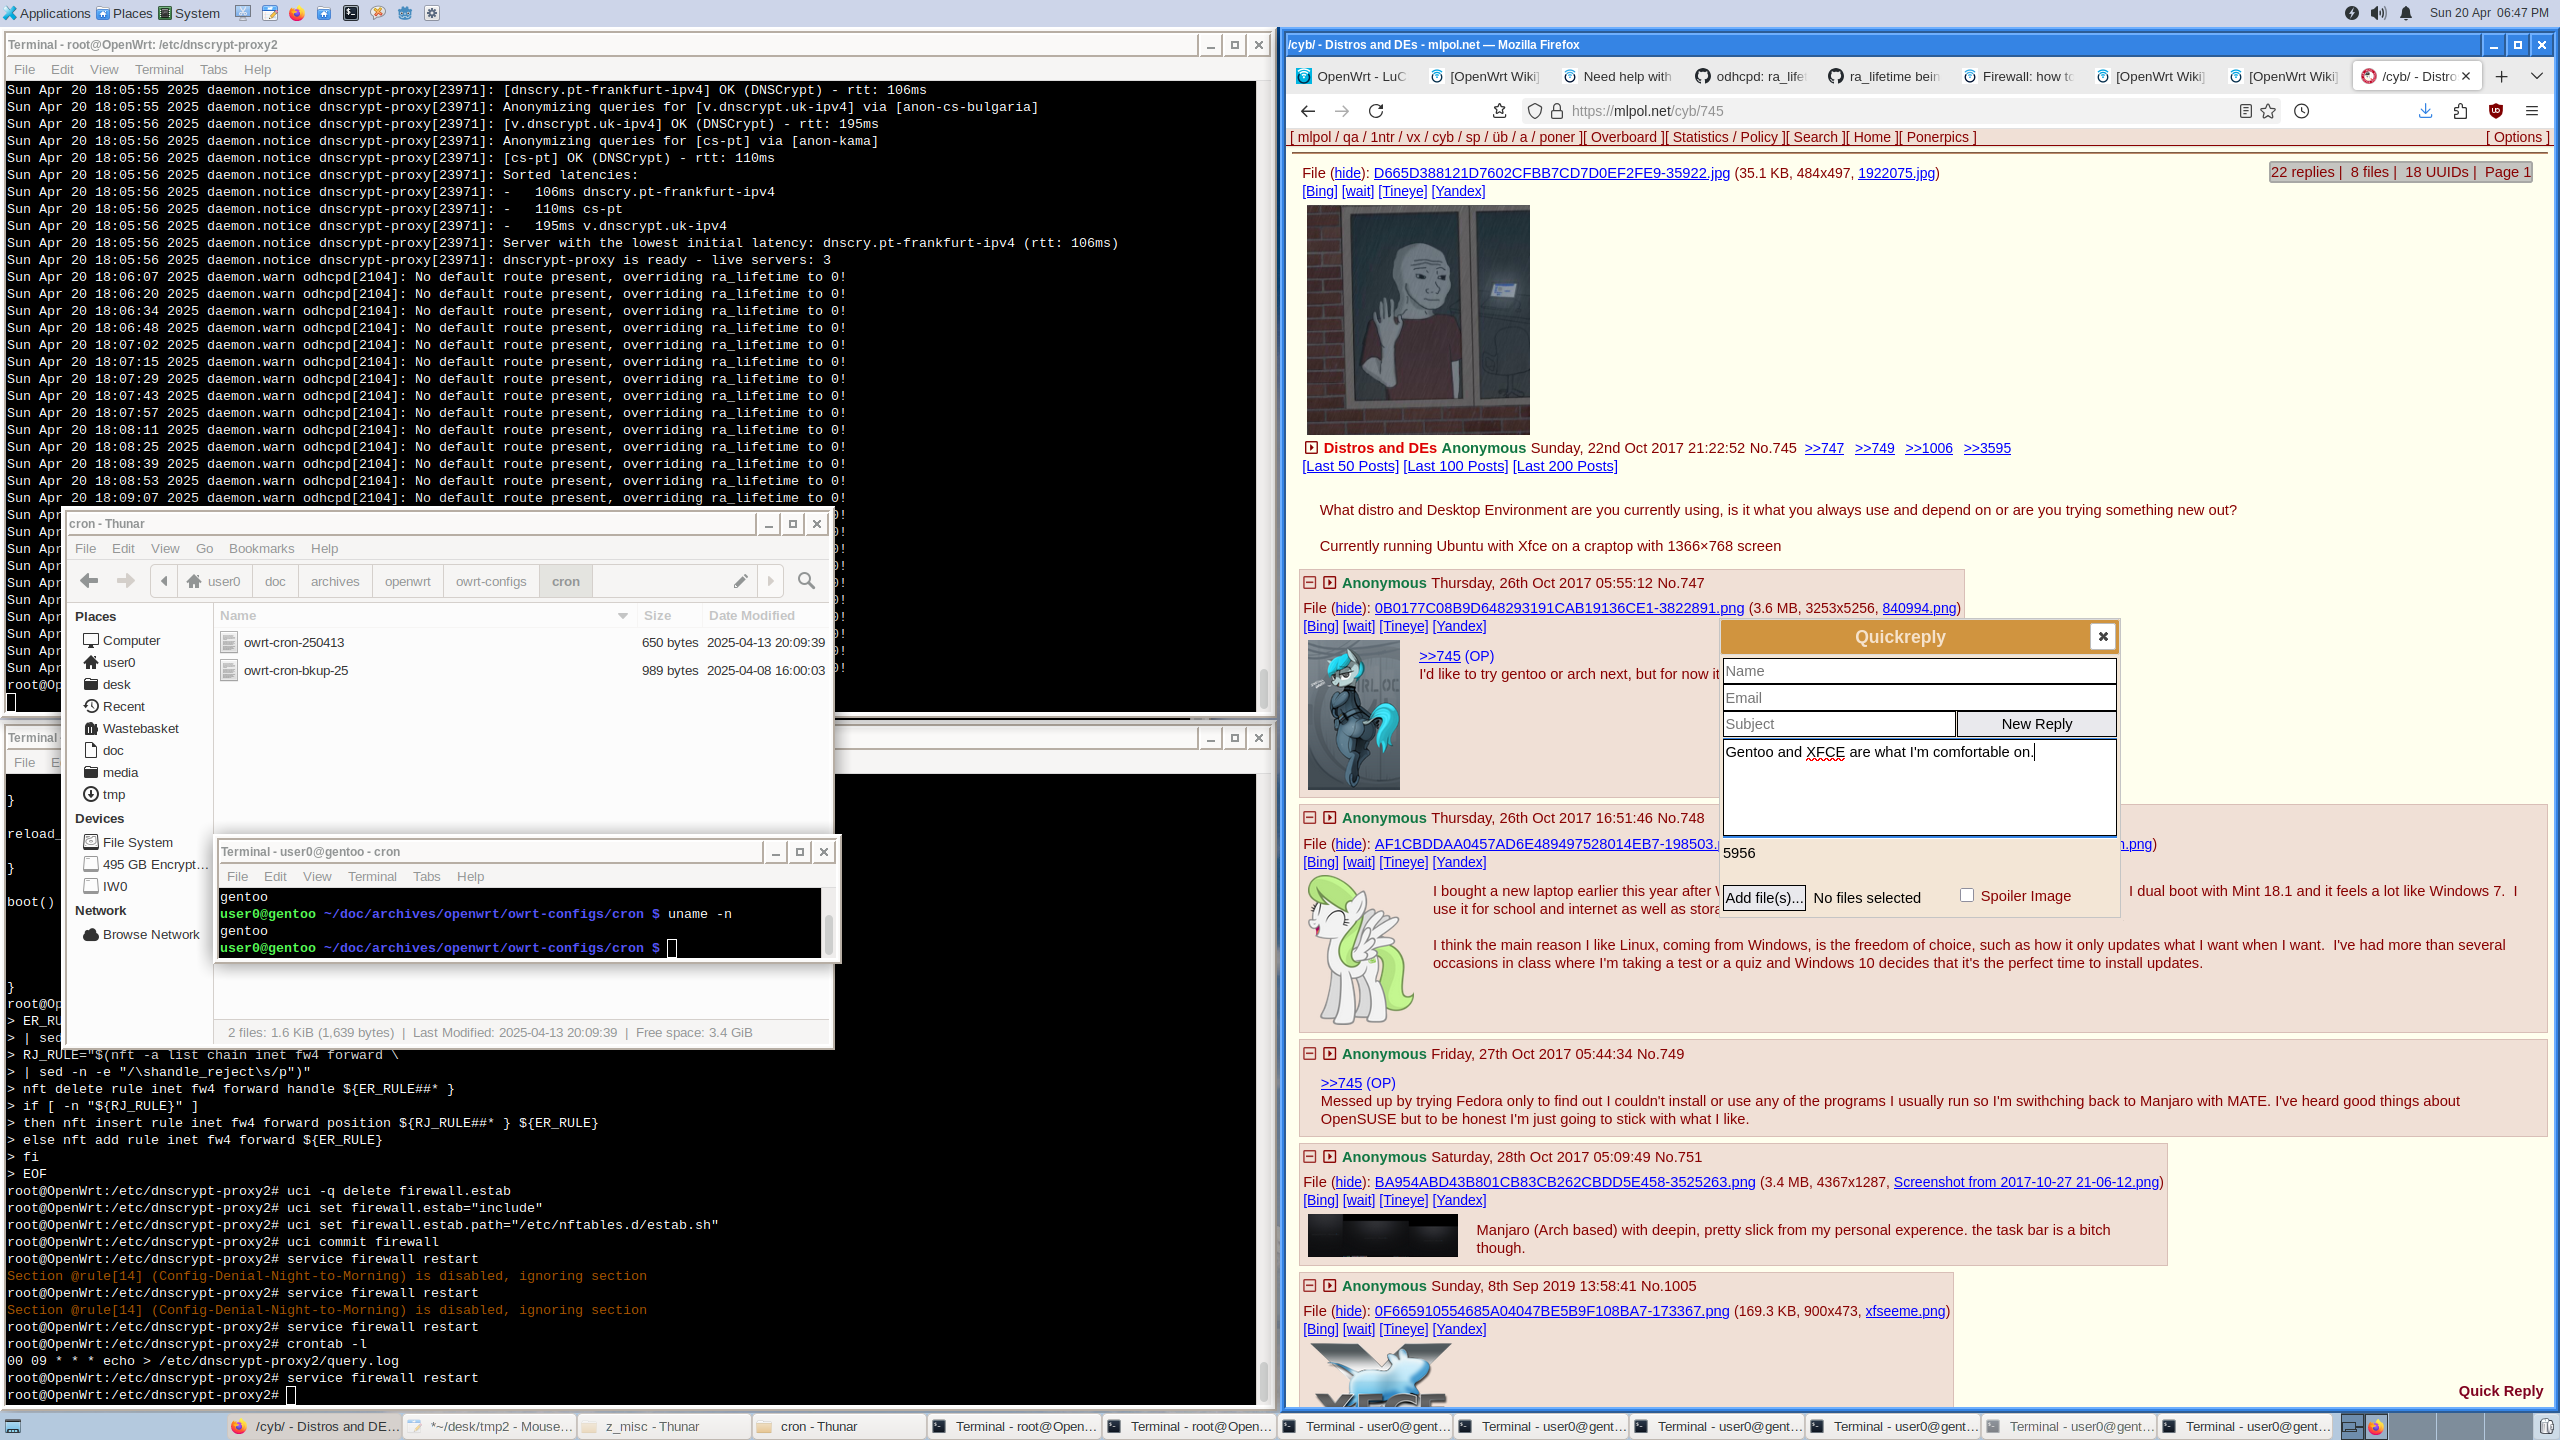Collapse post No.1005 with minus box
The width and height of the screenshot is (2560, 1440).
[1309, 1285]
